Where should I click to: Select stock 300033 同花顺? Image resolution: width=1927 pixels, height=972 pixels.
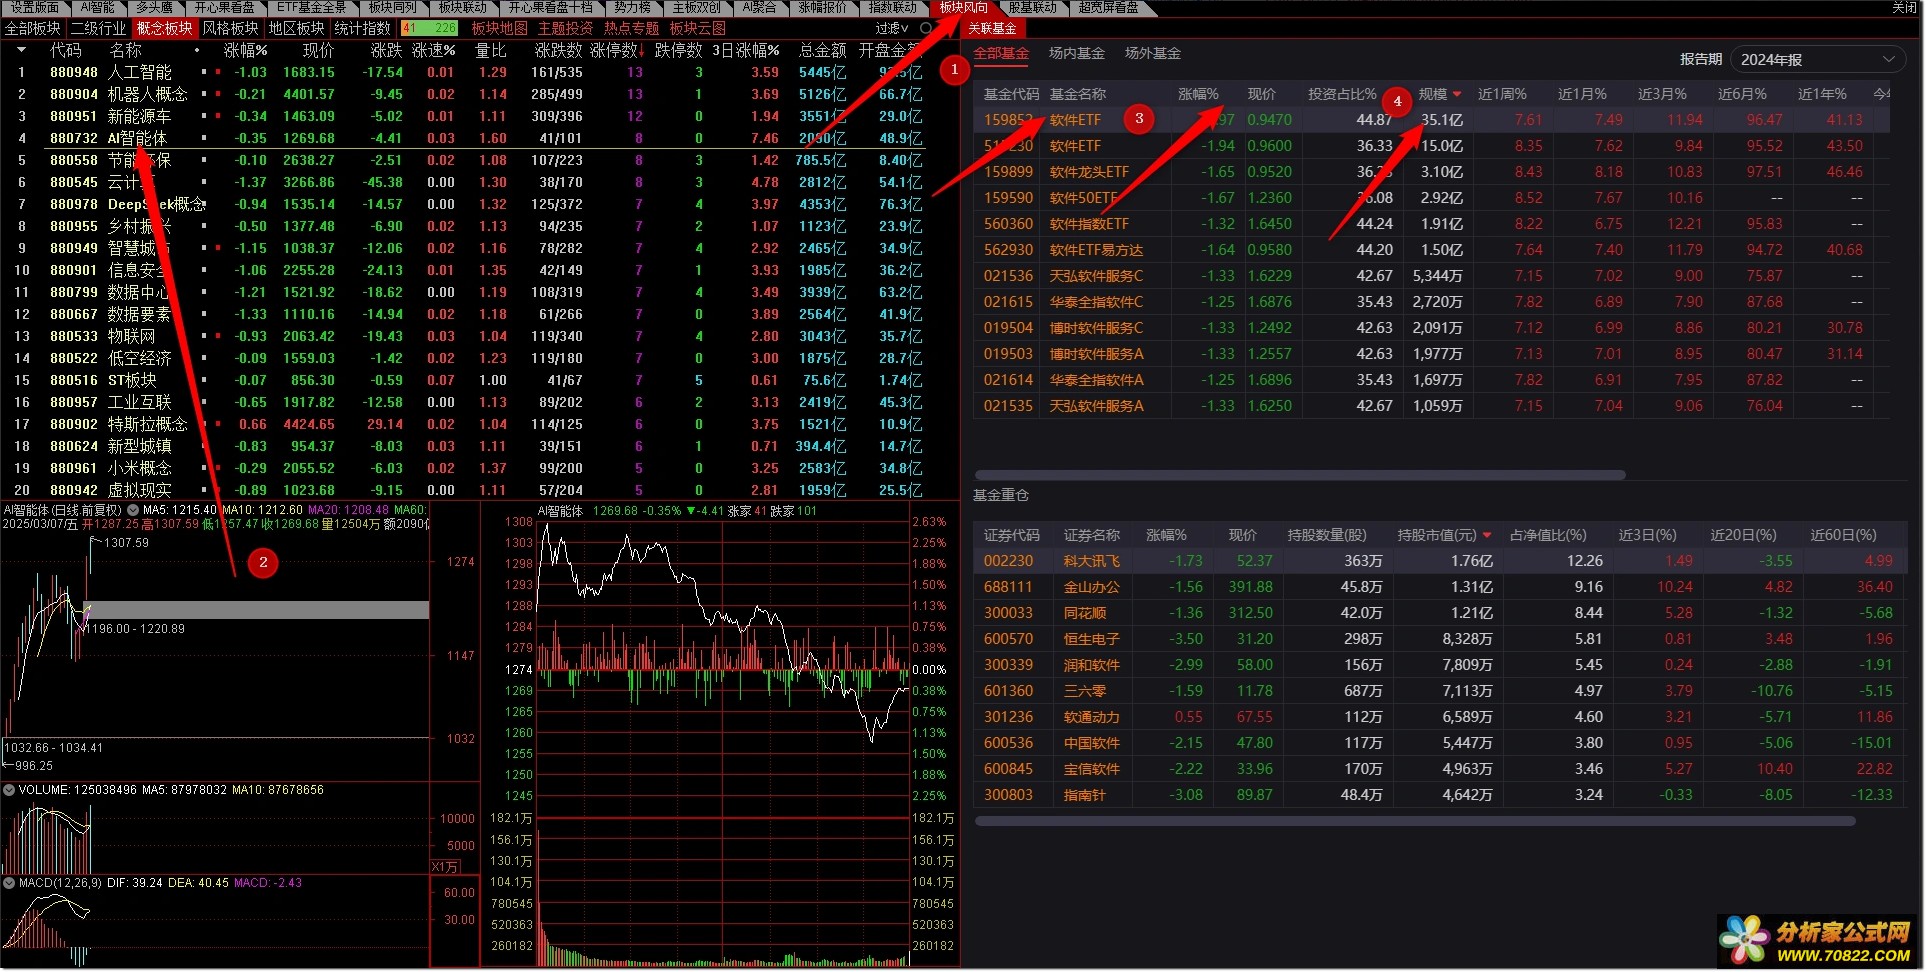tap(1438, 613)
